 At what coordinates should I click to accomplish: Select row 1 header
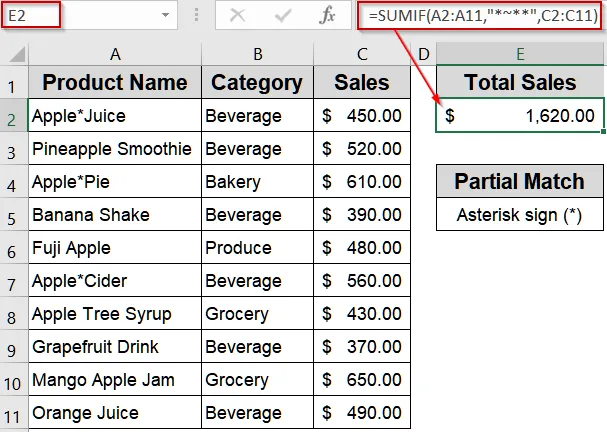12,82
